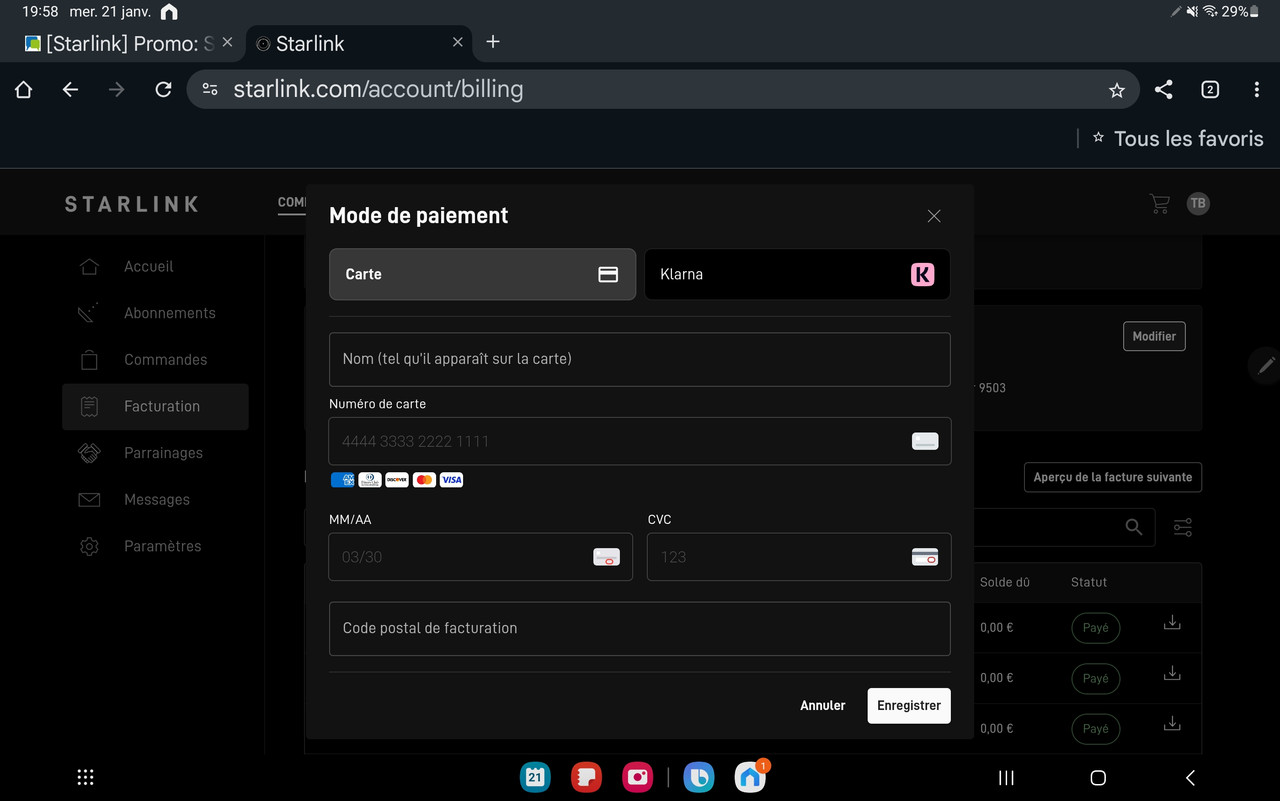Click the Visa card brand icon
This screenshot has width=1280, height=801.
point(451,480)
